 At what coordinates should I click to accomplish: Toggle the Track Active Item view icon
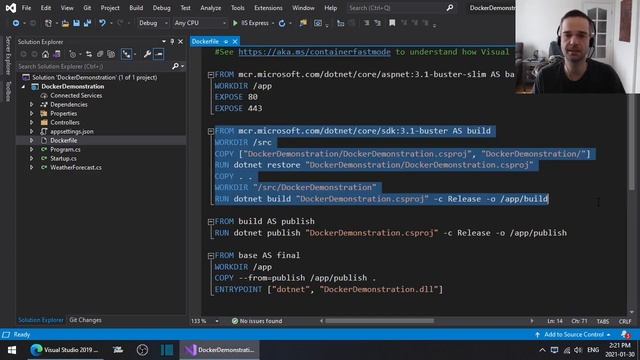(127, 54)
